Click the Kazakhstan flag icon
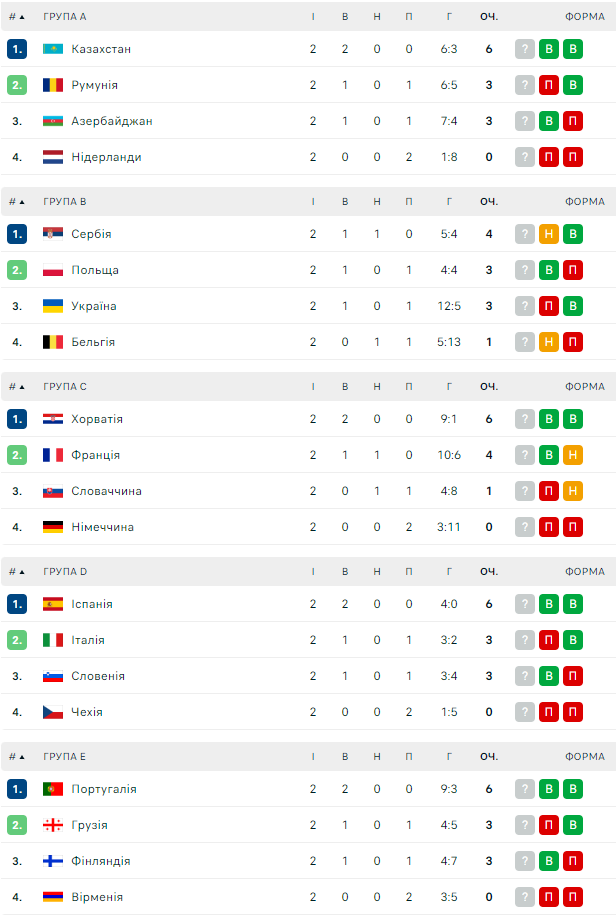 pos(53,49)
